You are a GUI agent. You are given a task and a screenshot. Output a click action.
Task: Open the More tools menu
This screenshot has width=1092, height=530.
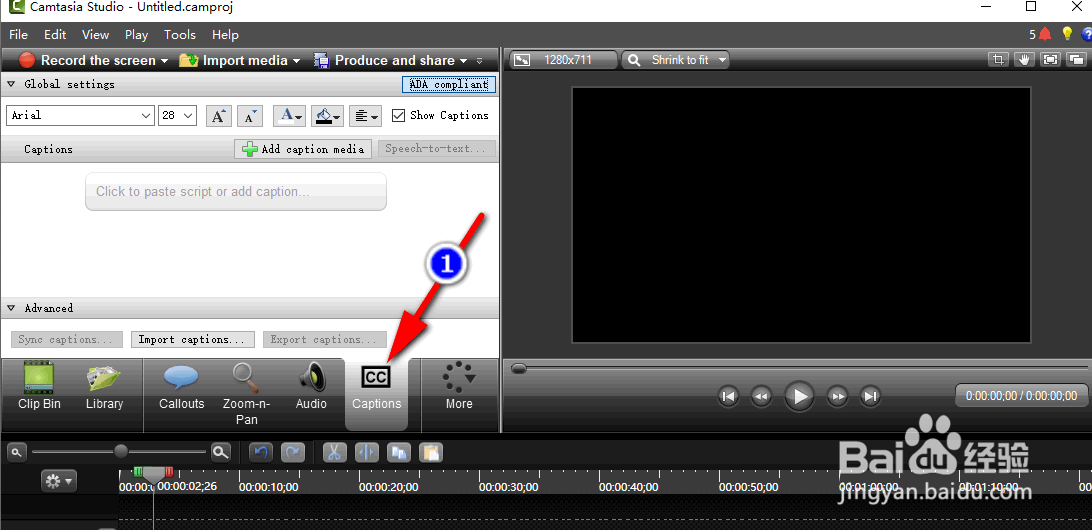pos(459,385)
